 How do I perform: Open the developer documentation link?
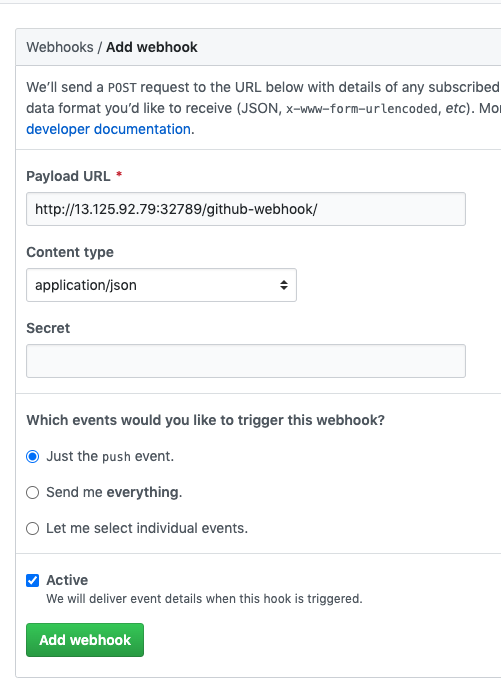tap(109, 129)
